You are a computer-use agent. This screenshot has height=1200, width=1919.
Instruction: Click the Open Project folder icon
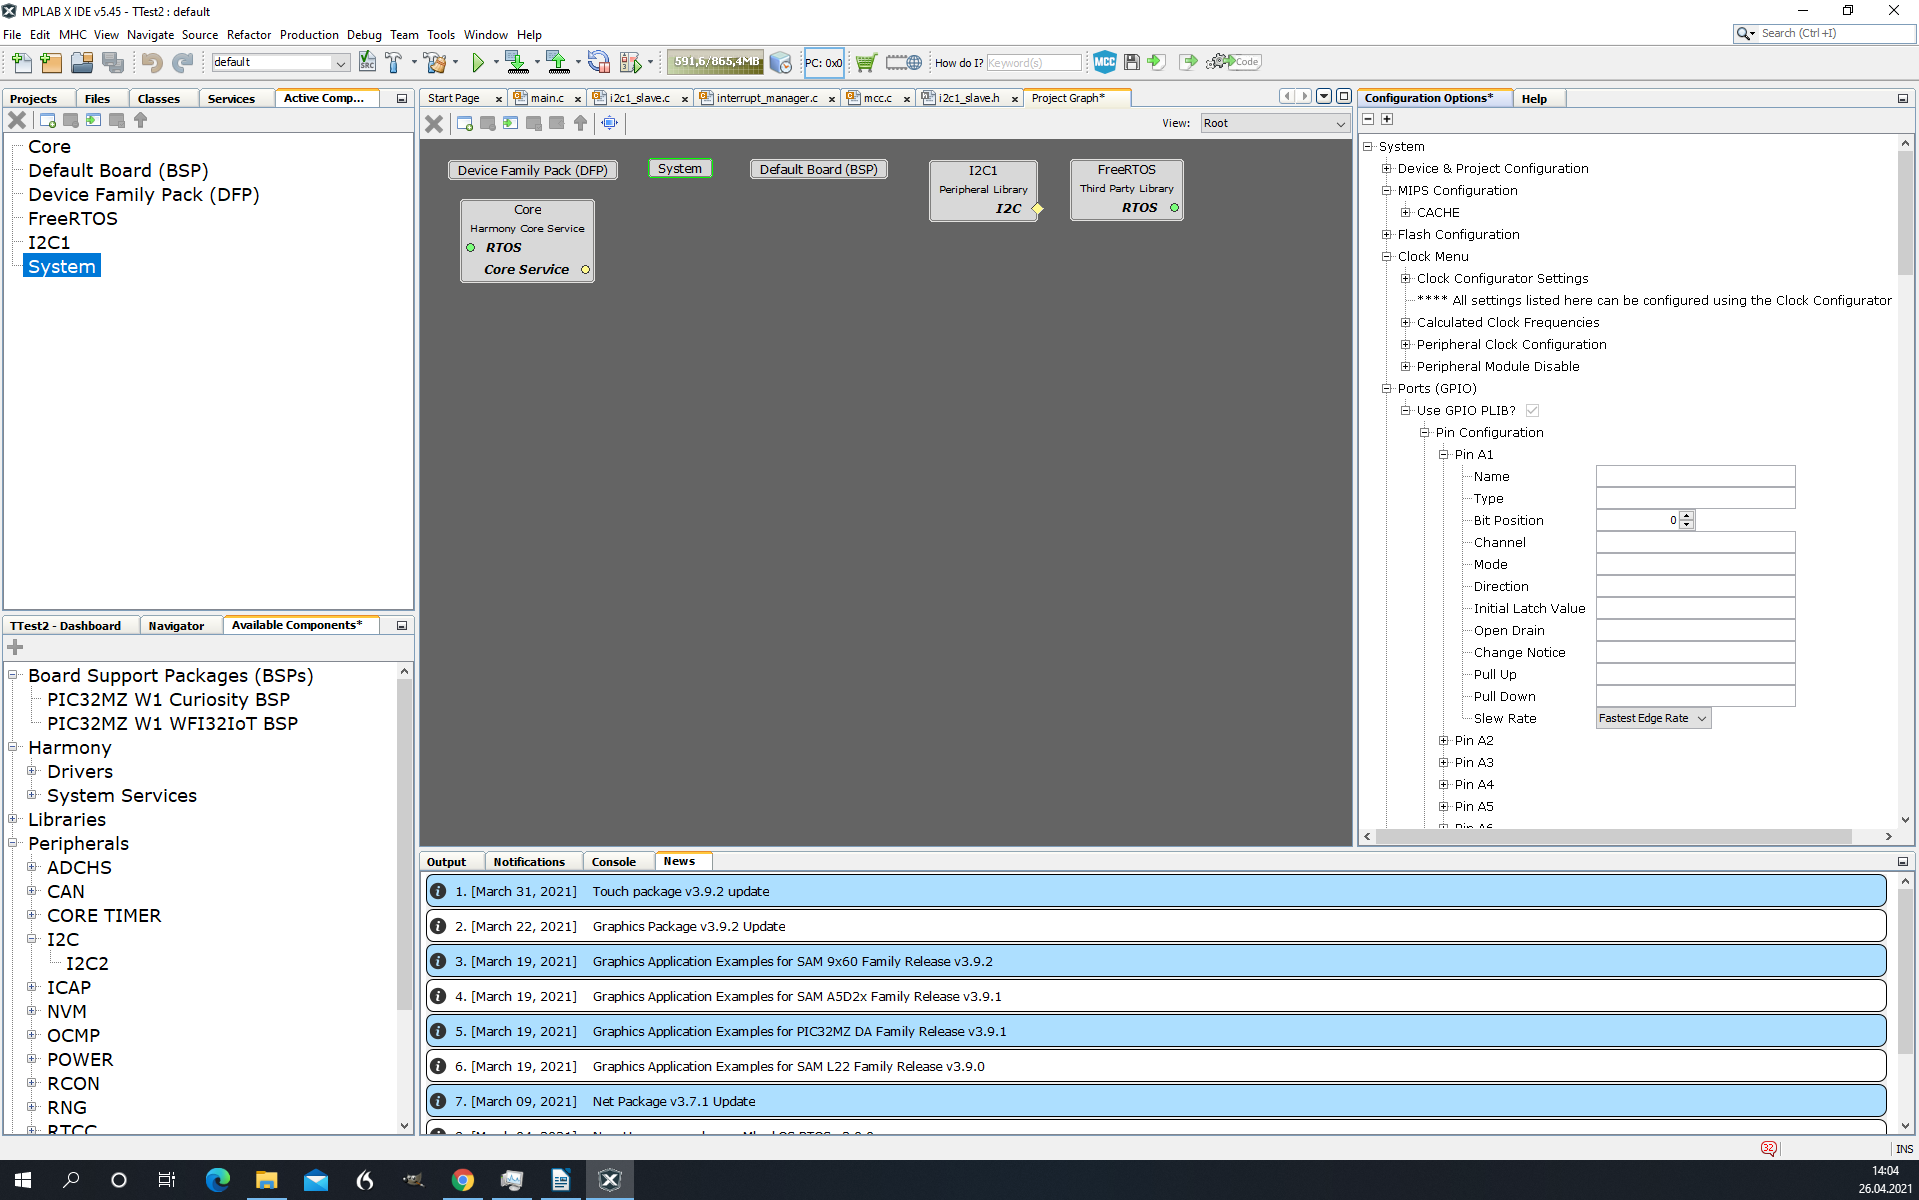(82, 63)
